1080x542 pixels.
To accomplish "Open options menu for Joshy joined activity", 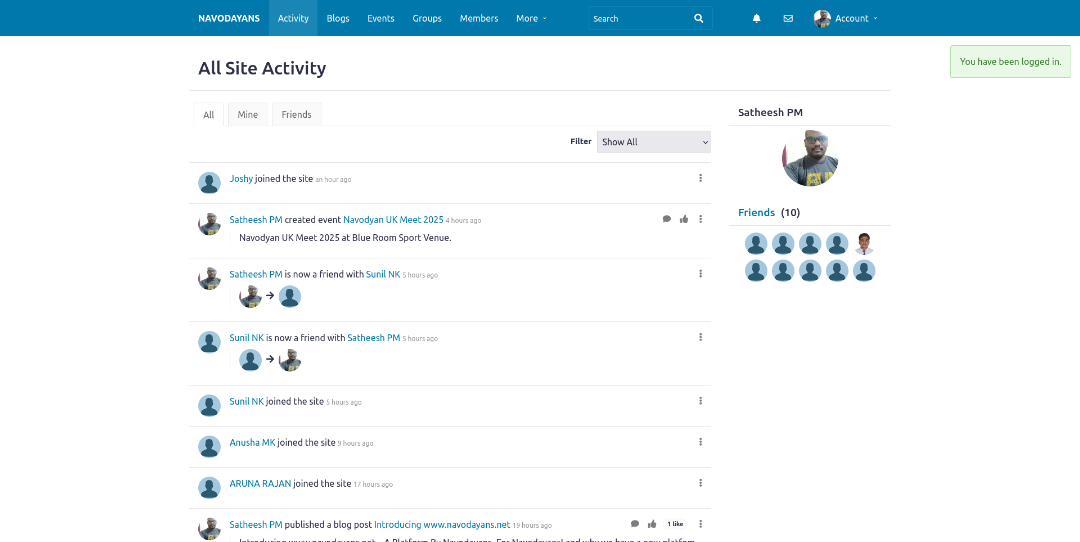I will click(x=700, y=178).
